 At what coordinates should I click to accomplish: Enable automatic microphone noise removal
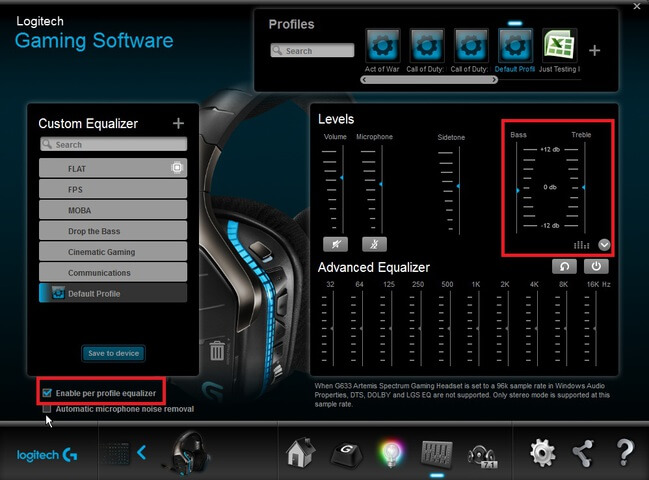click(x=47, y=409)
